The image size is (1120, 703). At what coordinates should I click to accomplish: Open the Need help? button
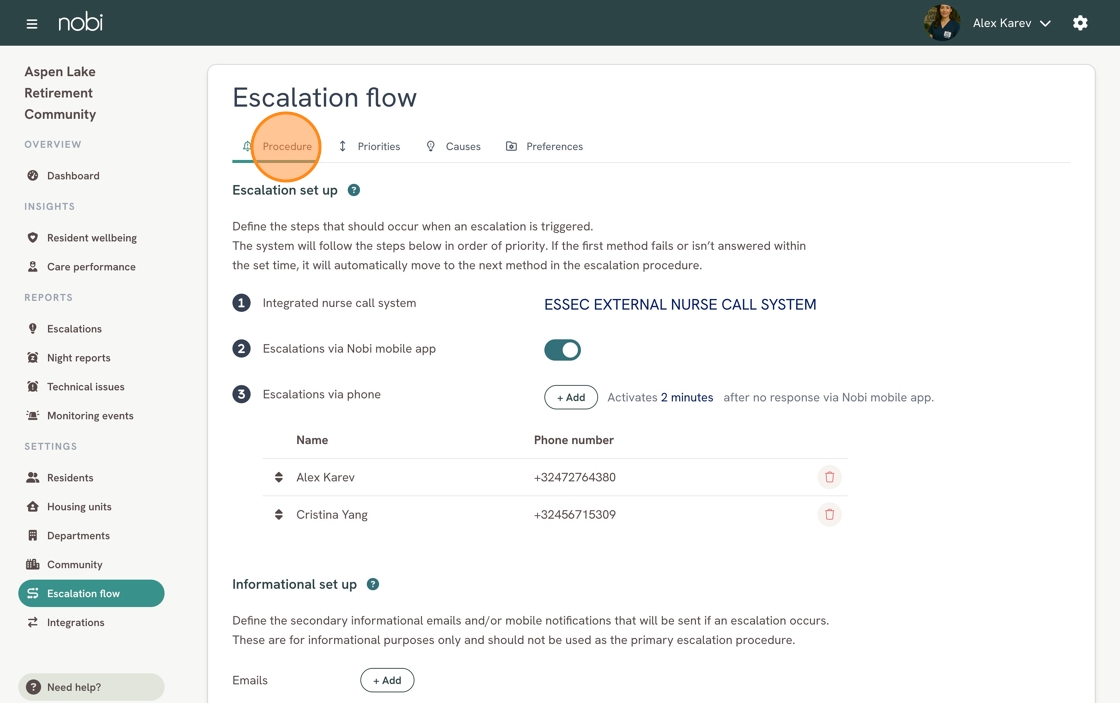[91, 687]
